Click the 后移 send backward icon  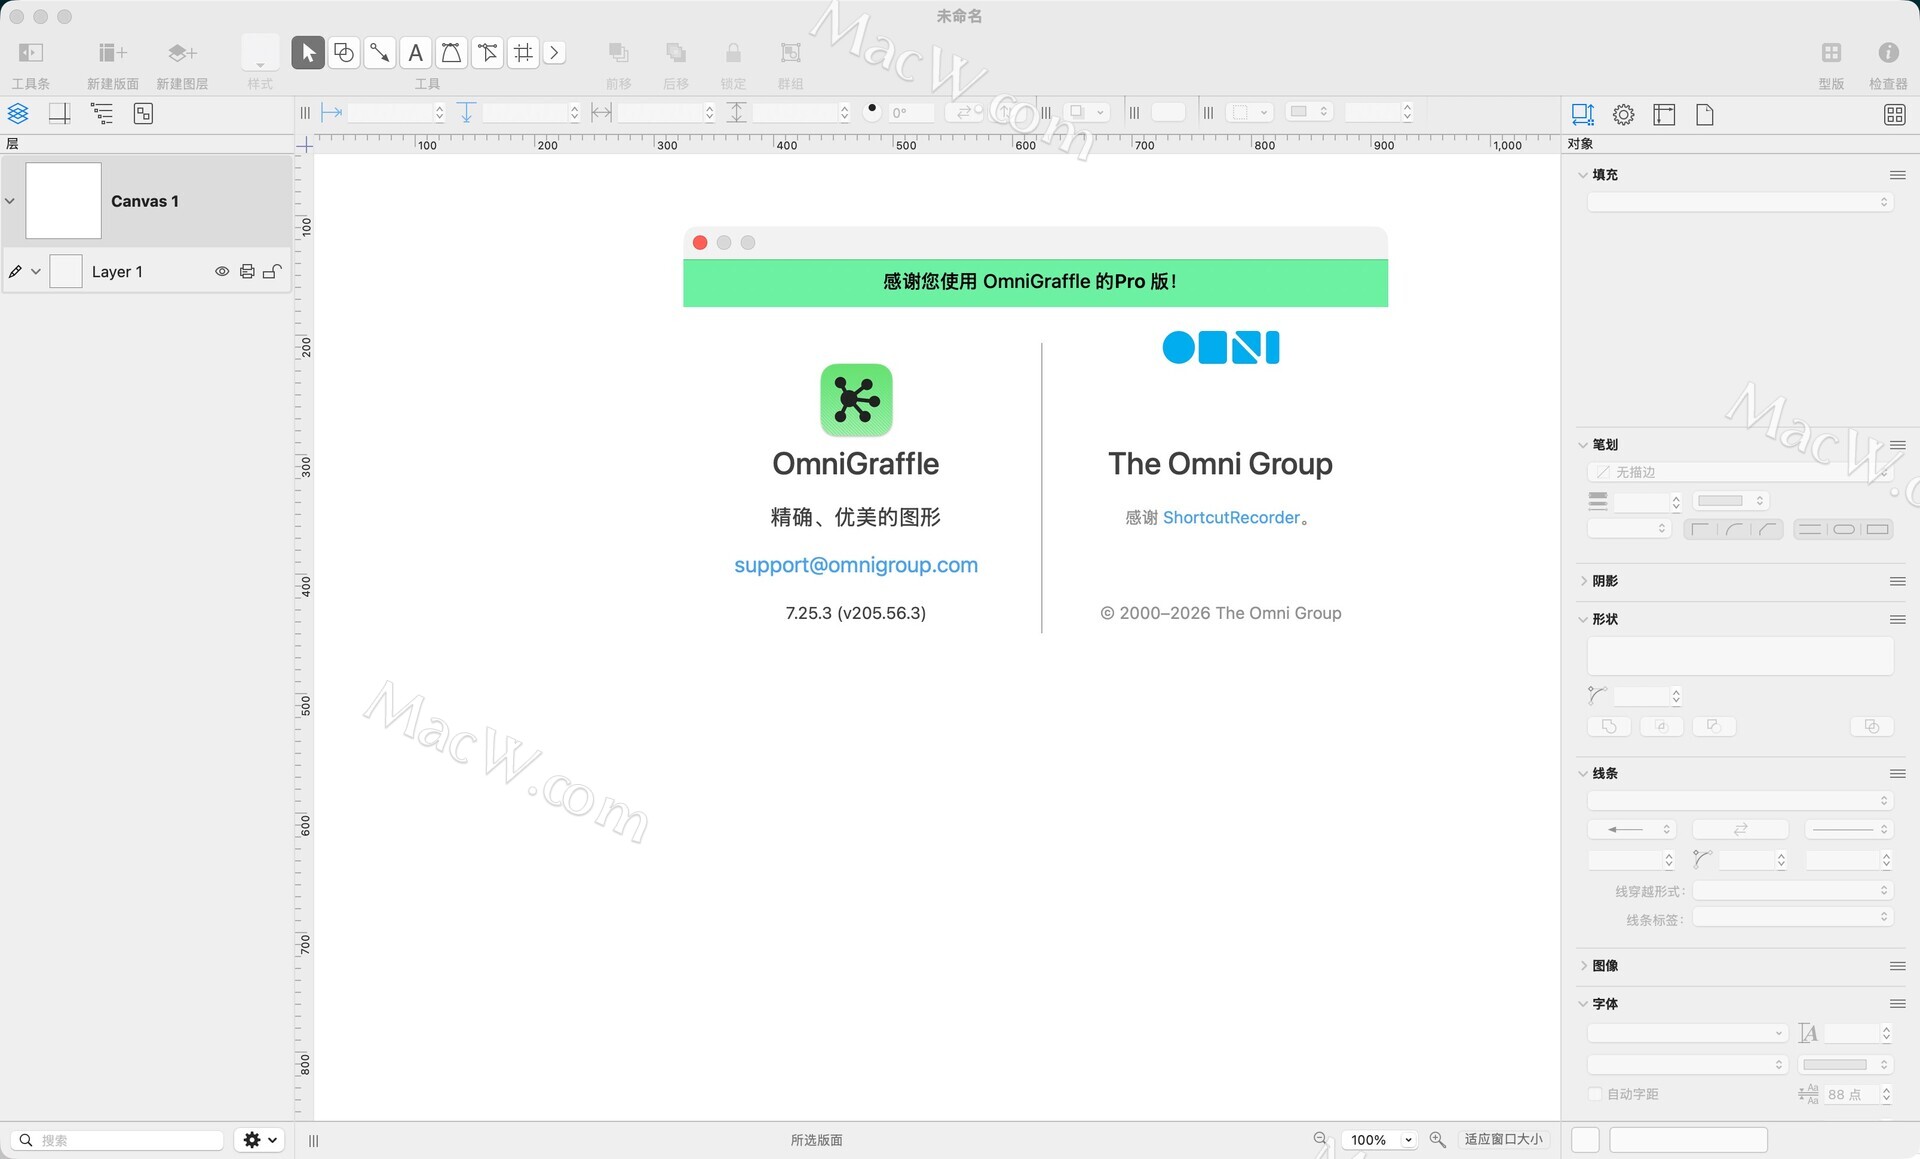[x=676, y=53]
